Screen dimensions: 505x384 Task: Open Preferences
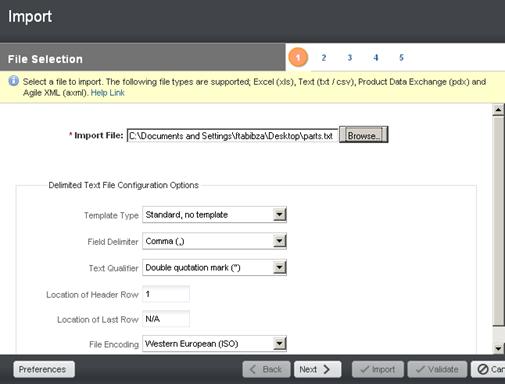[44, 369]
